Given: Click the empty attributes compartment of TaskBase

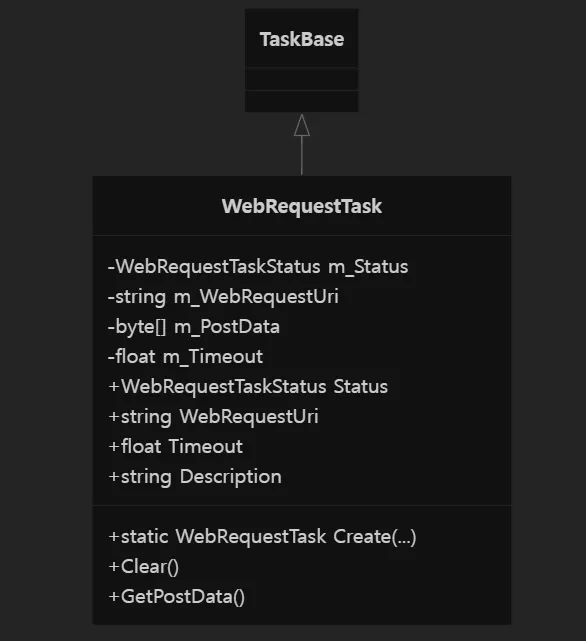Looking at the screenshot, I should point(302,79).
